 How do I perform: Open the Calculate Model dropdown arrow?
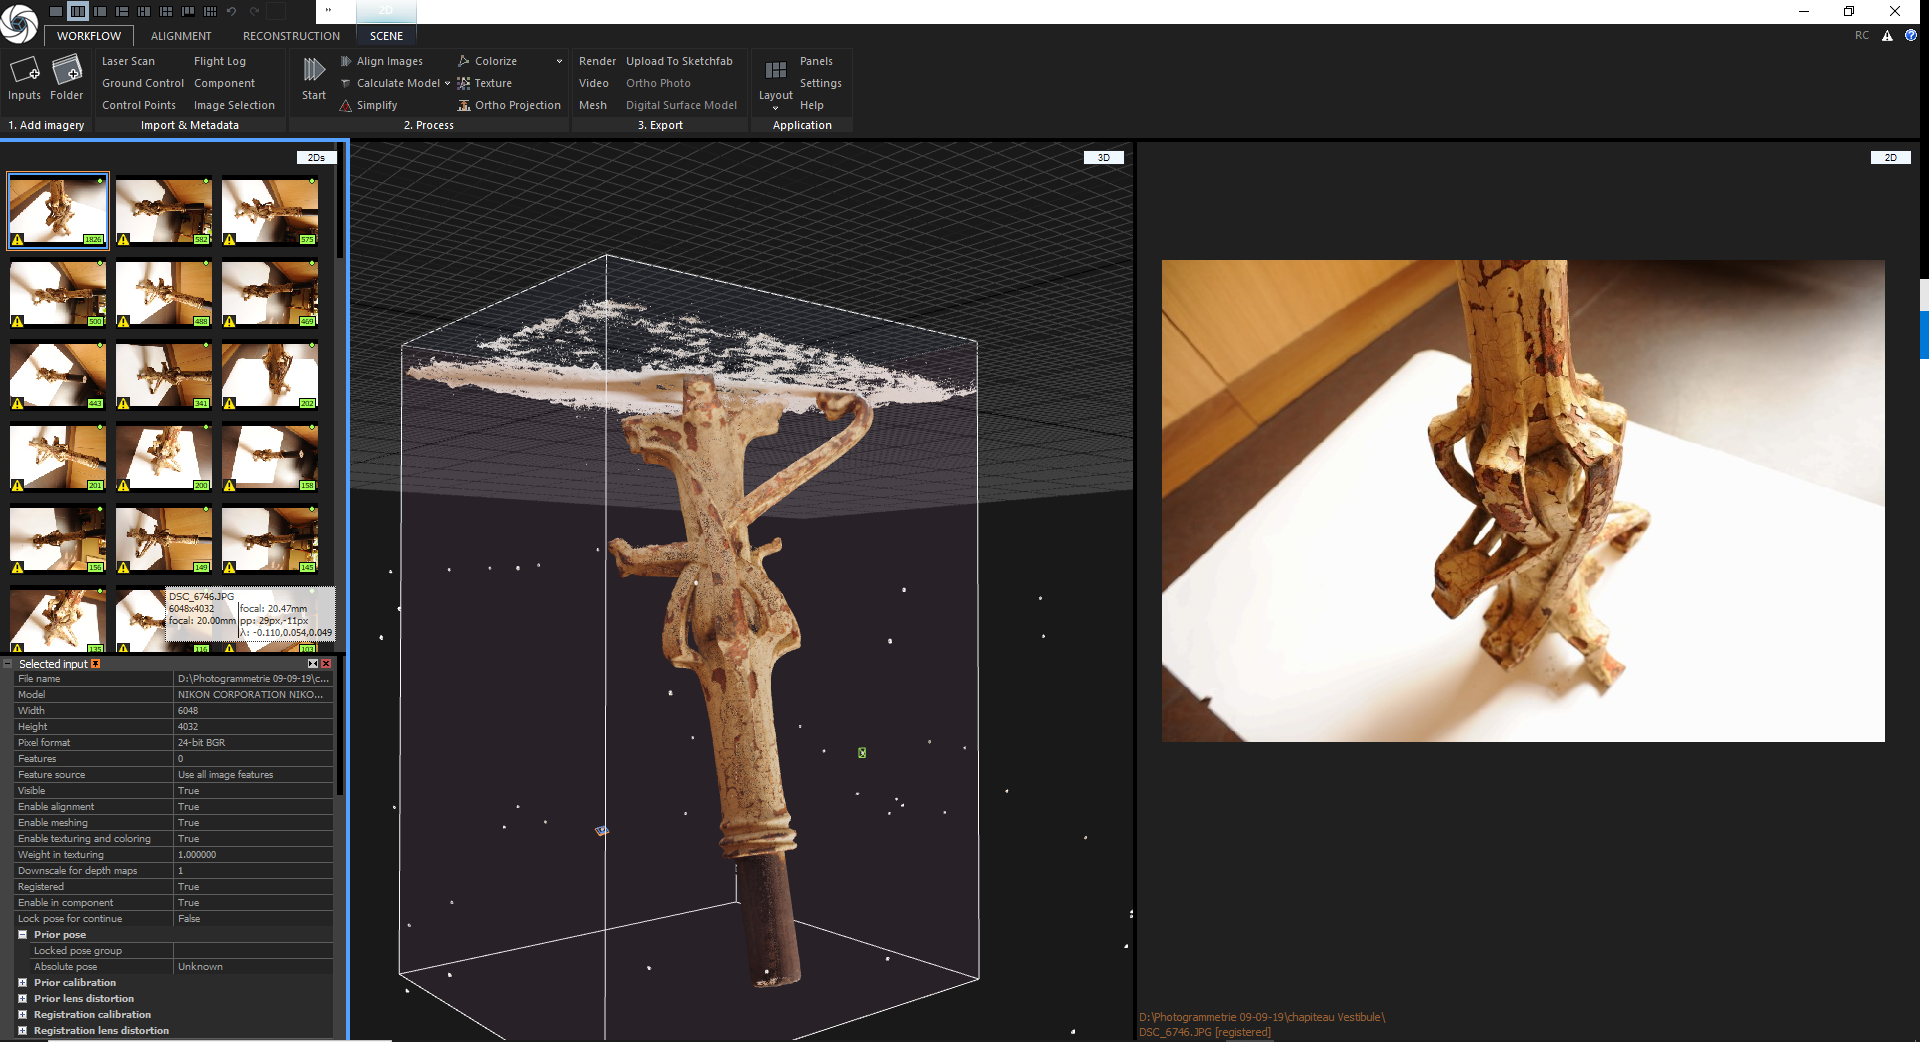[x=447, y=83]
